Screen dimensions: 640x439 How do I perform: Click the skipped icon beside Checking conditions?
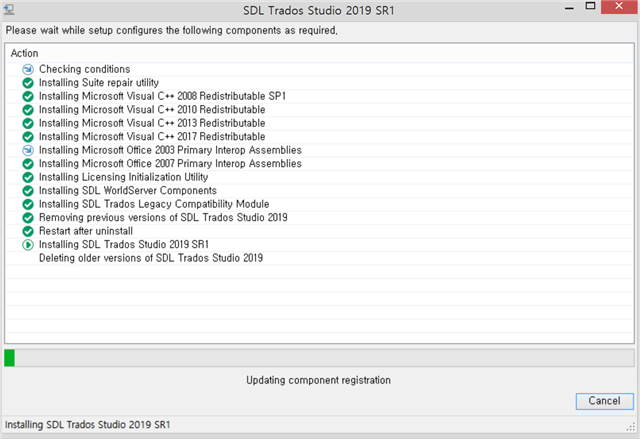[28, 69]
